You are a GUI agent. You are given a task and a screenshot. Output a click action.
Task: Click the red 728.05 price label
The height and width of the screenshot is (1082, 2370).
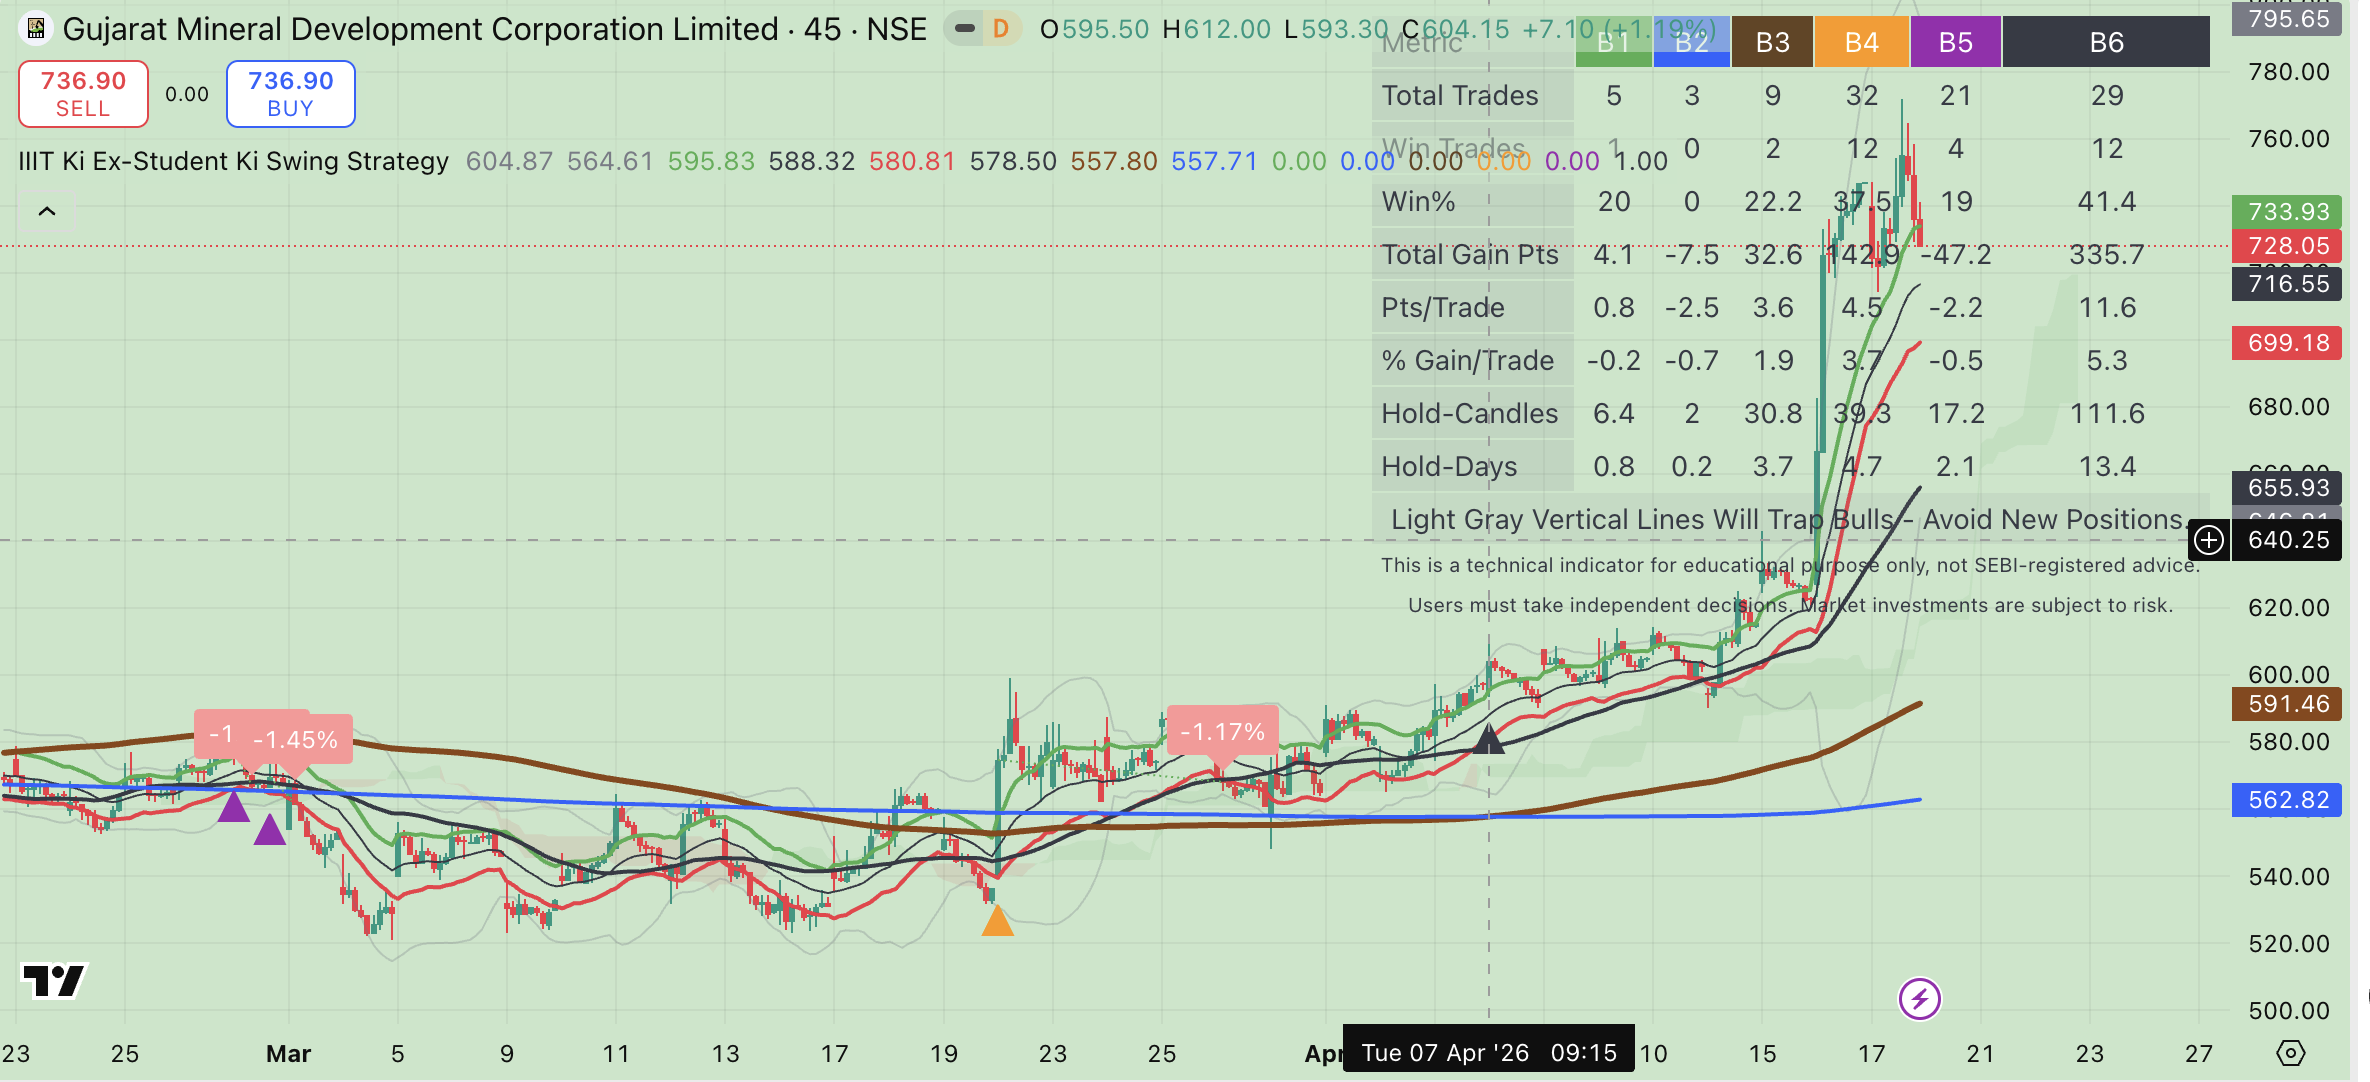pyautogui.click(x=2287, y=246)
